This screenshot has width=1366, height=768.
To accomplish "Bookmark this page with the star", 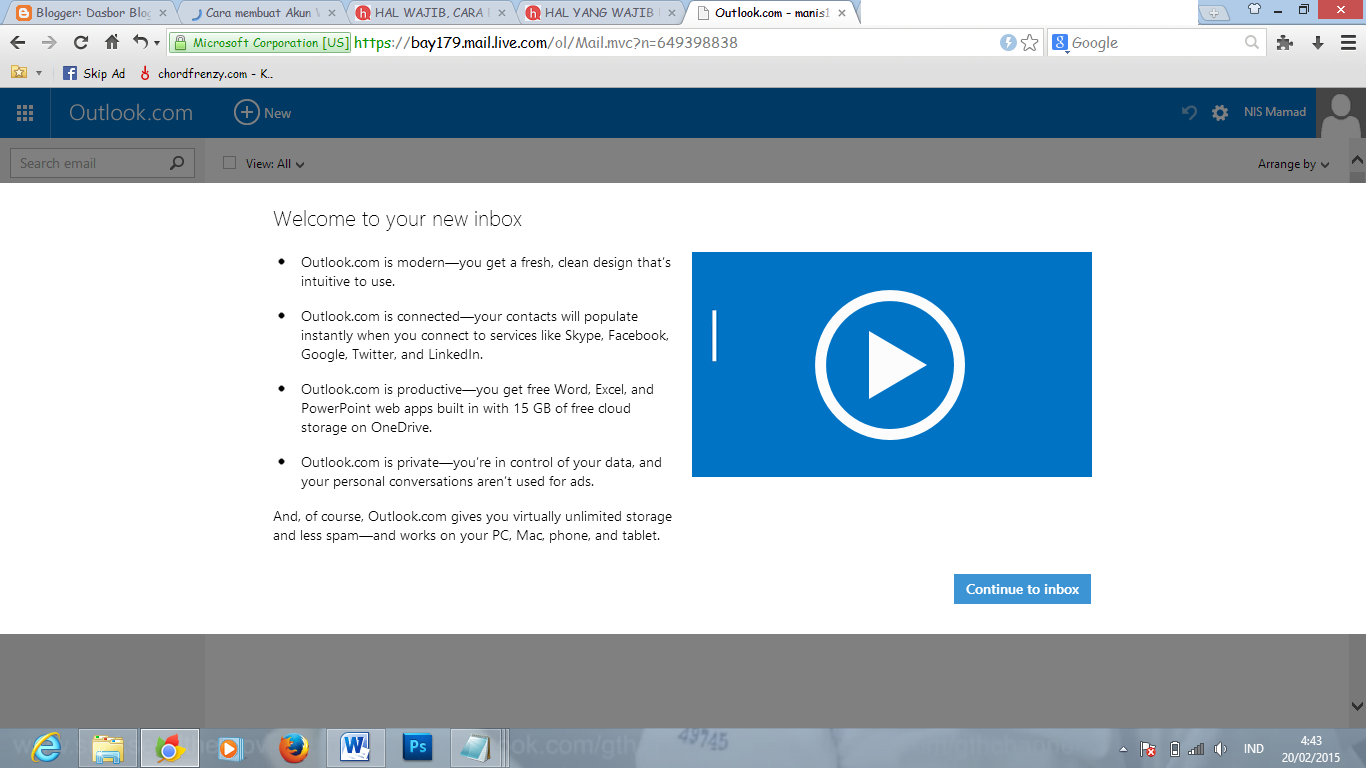I will (1030, 43).
